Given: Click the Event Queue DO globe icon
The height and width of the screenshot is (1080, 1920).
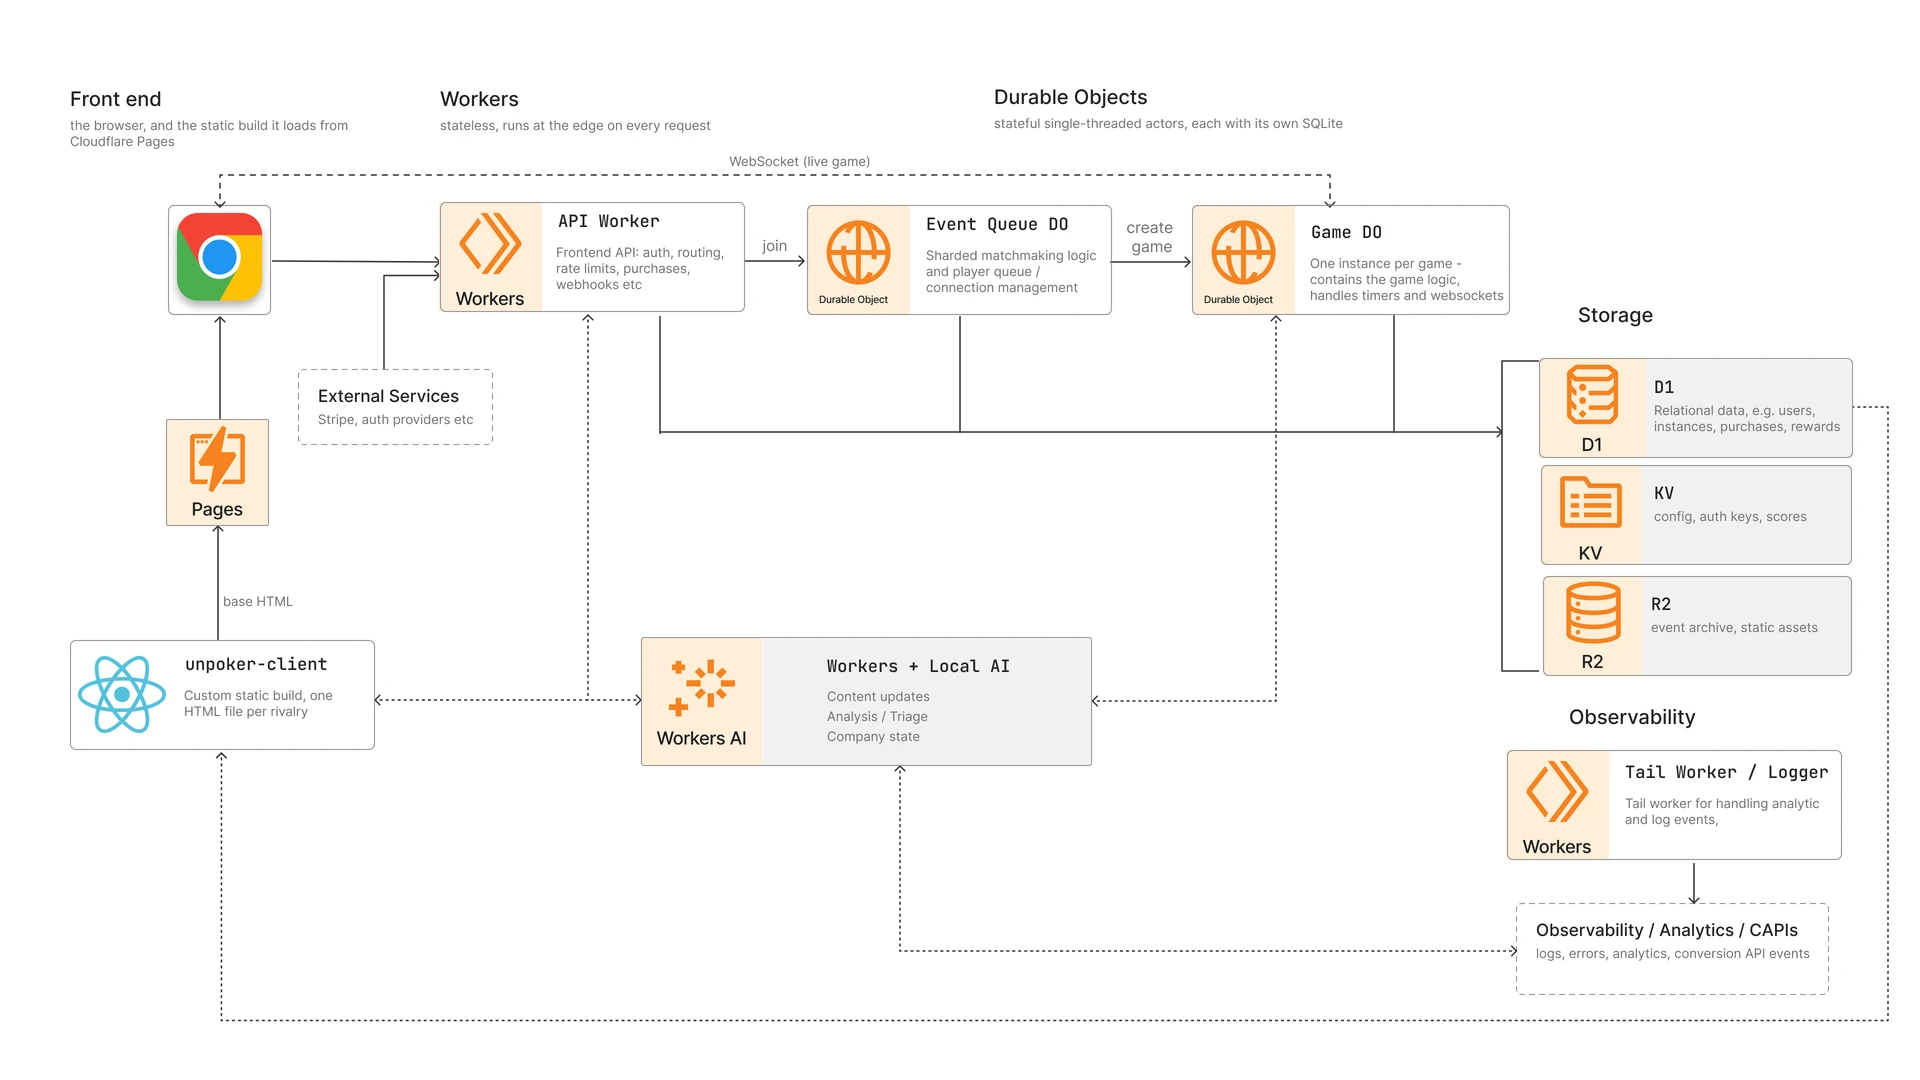Looking at the screenshot, I should point(858,253).
